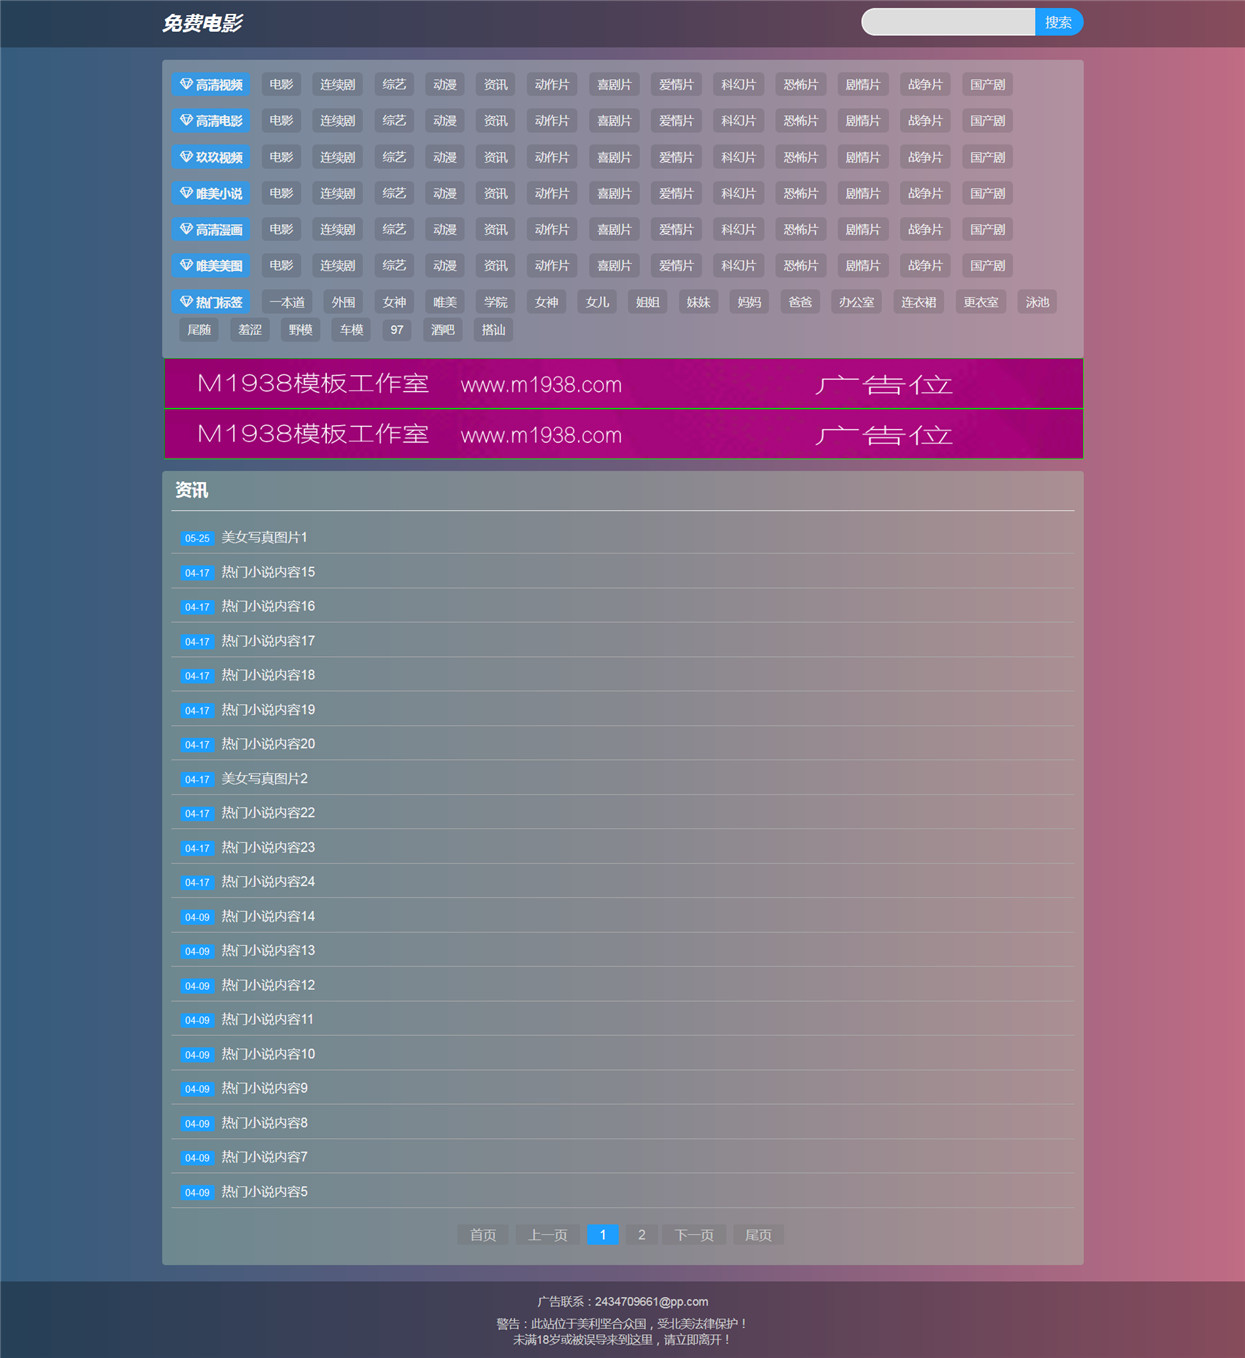Open article 热门小说内容20
Screen dimensions: 1245x1358
[x=268, y=744]
